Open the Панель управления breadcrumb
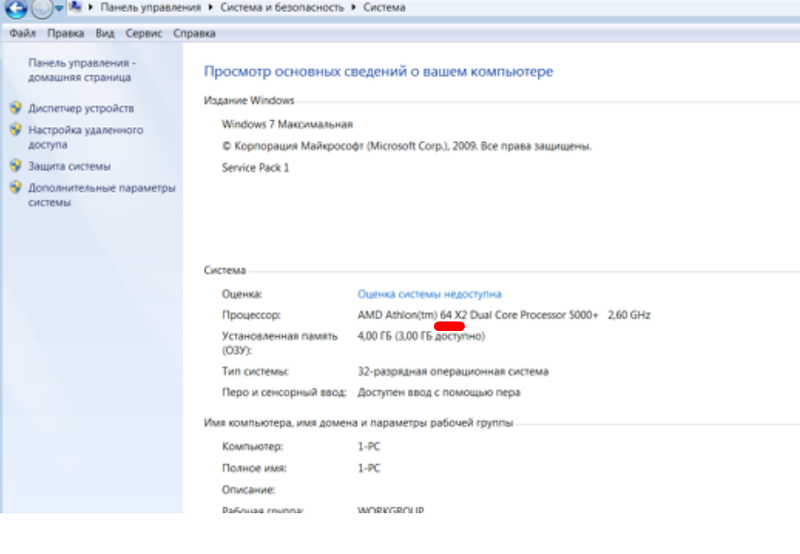Screen dimensions: 800x554 tap(150, 7)
